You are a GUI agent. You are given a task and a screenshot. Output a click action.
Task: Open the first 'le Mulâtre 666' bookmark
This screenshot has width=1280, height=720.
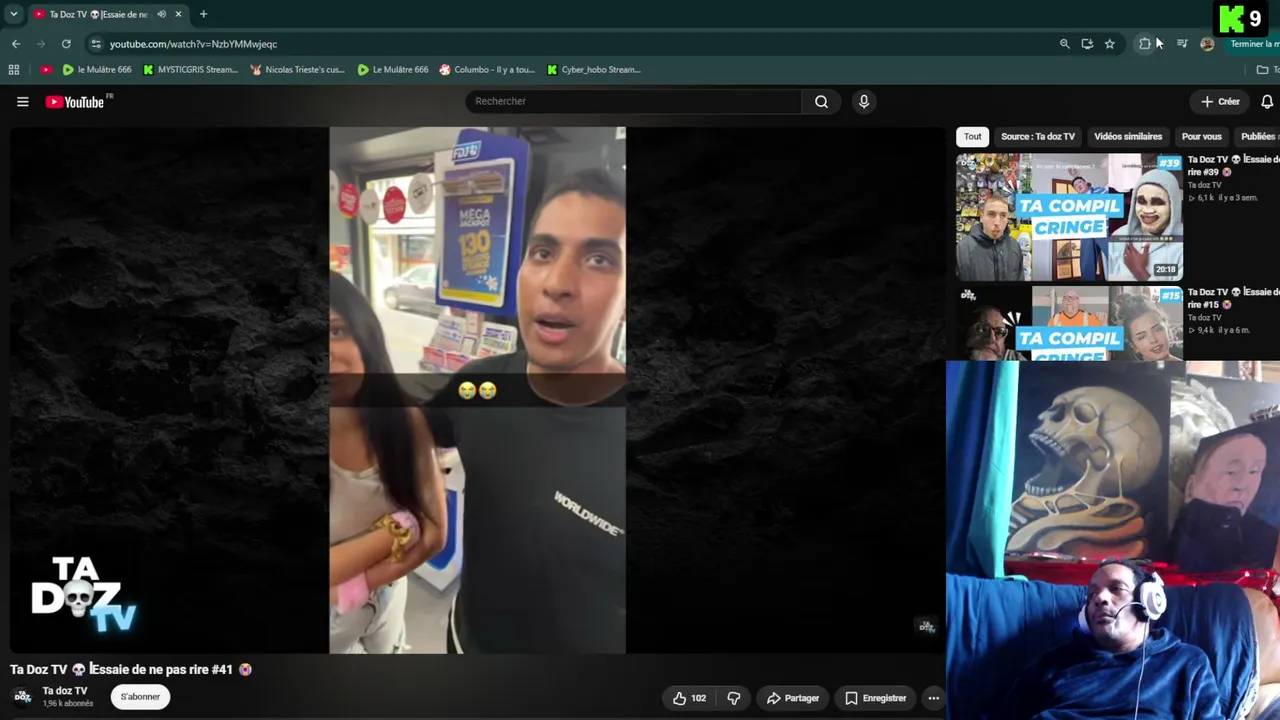[x=97, y=70]
